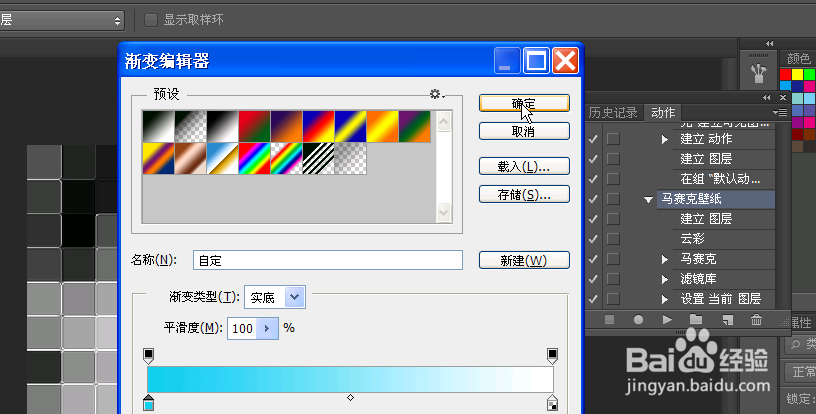
Task: Choose the orange-yellow-orange gradient preset
Action: [x=382, y=126]
